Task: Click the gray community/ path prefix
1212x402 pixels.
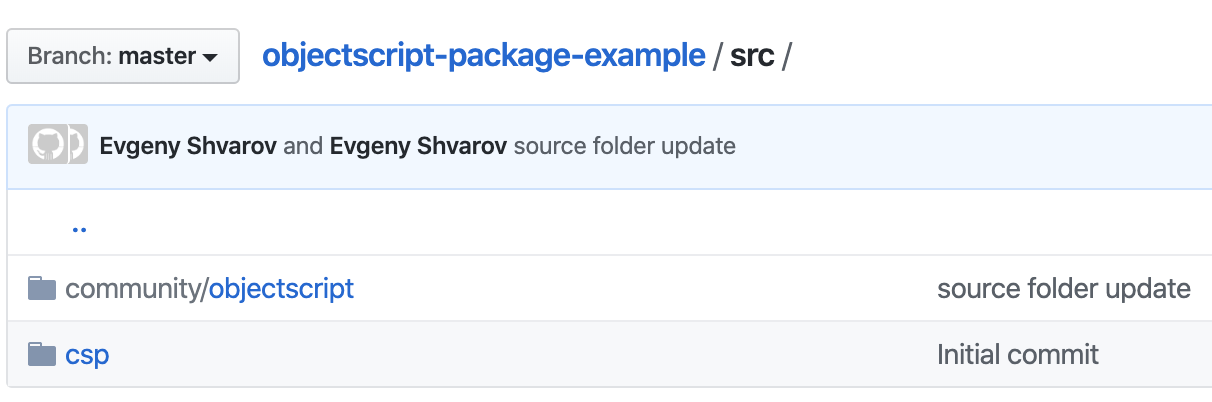Action: pyautogui.click(x=137, y=289)
